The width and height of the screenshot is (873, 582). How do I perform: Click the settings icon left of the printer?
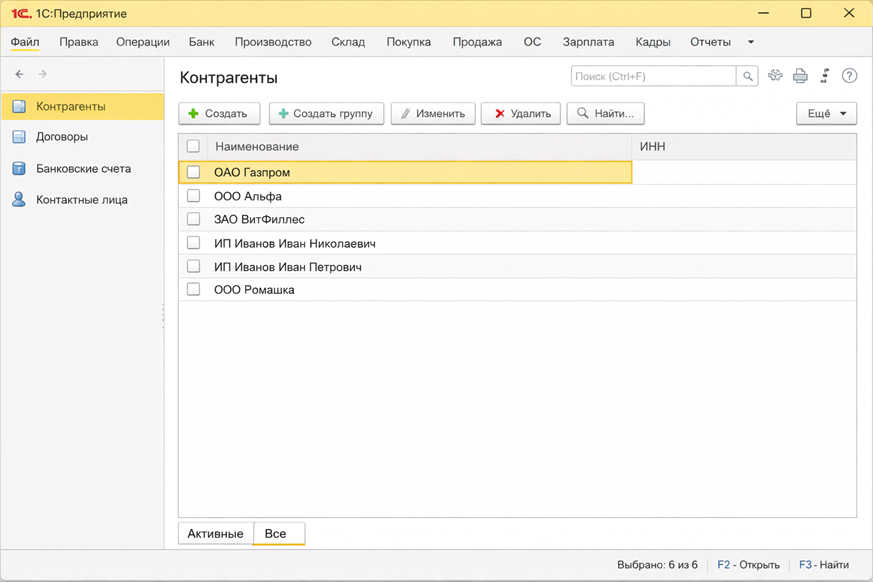(x=775, y=76)
